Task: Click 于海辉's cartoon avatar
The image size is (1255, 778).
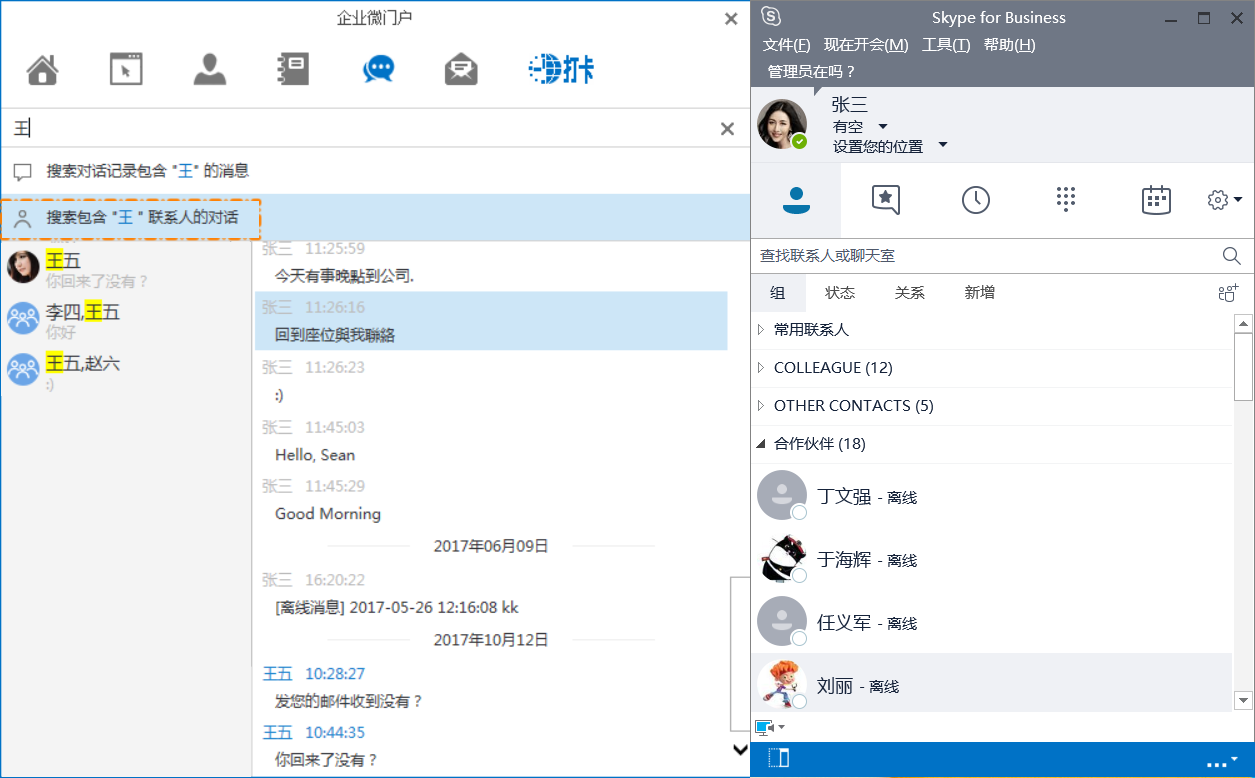Action: point(782,559)
